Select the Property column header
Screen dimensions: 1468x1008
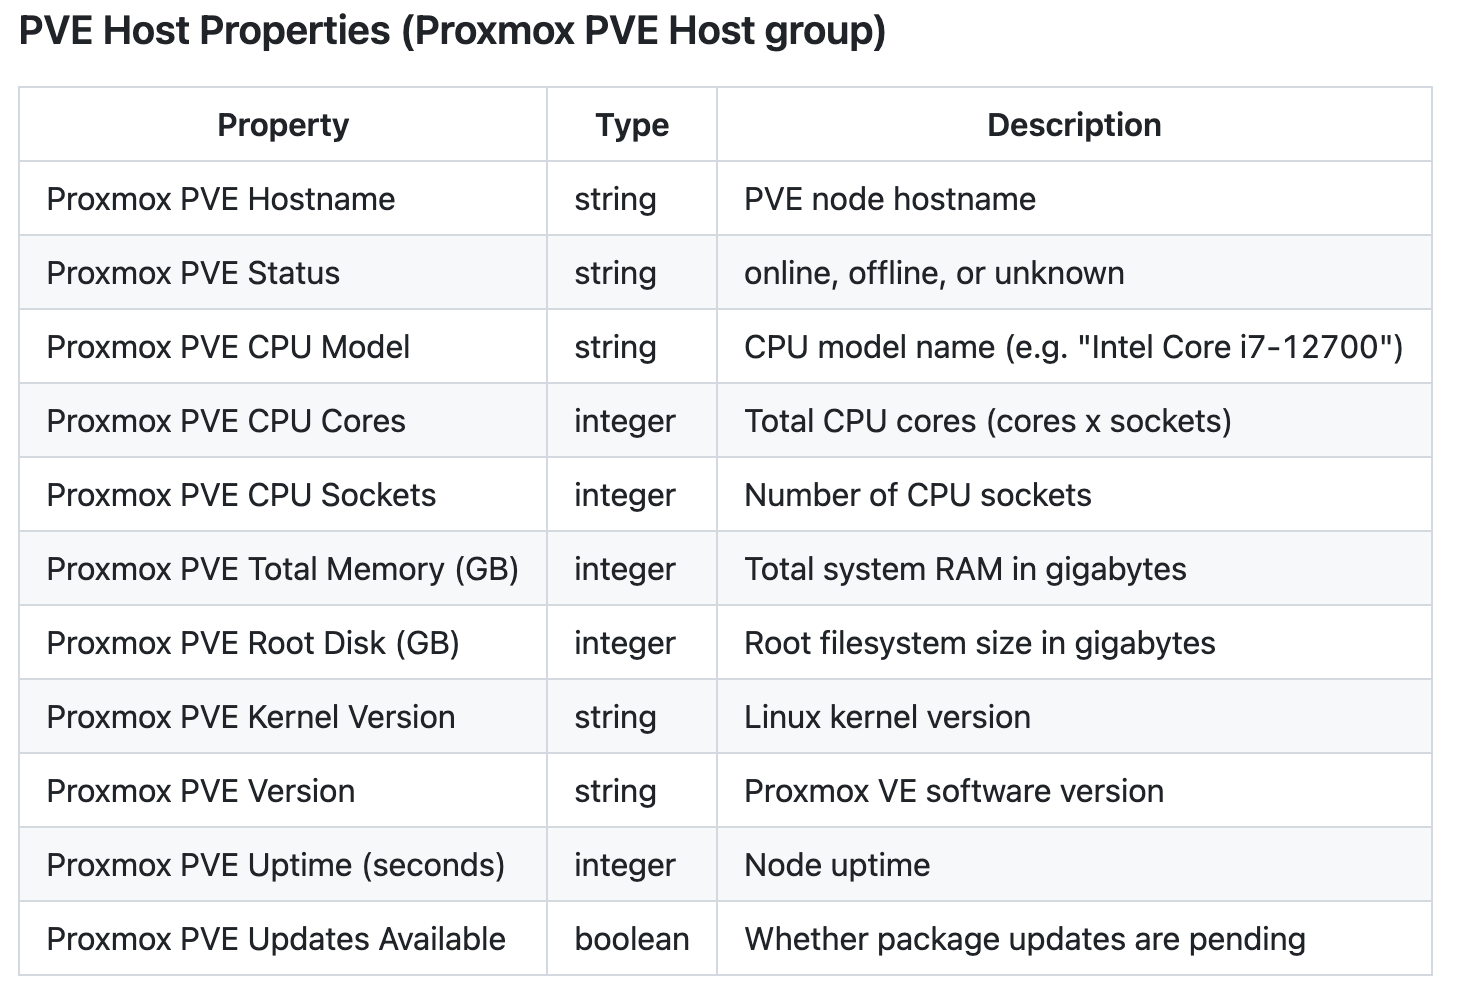point(283,125)
